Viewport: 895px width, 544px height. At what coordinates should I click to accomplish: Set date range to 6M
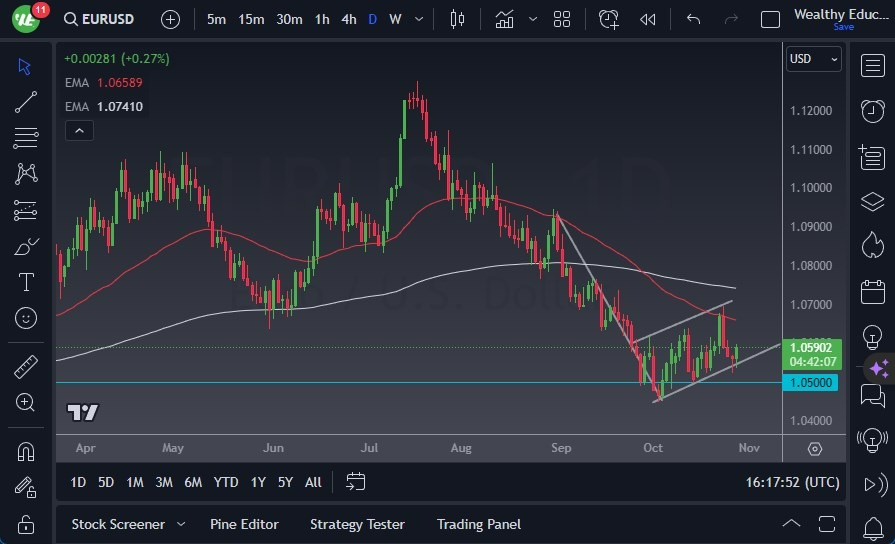click(x=193, y=482)
